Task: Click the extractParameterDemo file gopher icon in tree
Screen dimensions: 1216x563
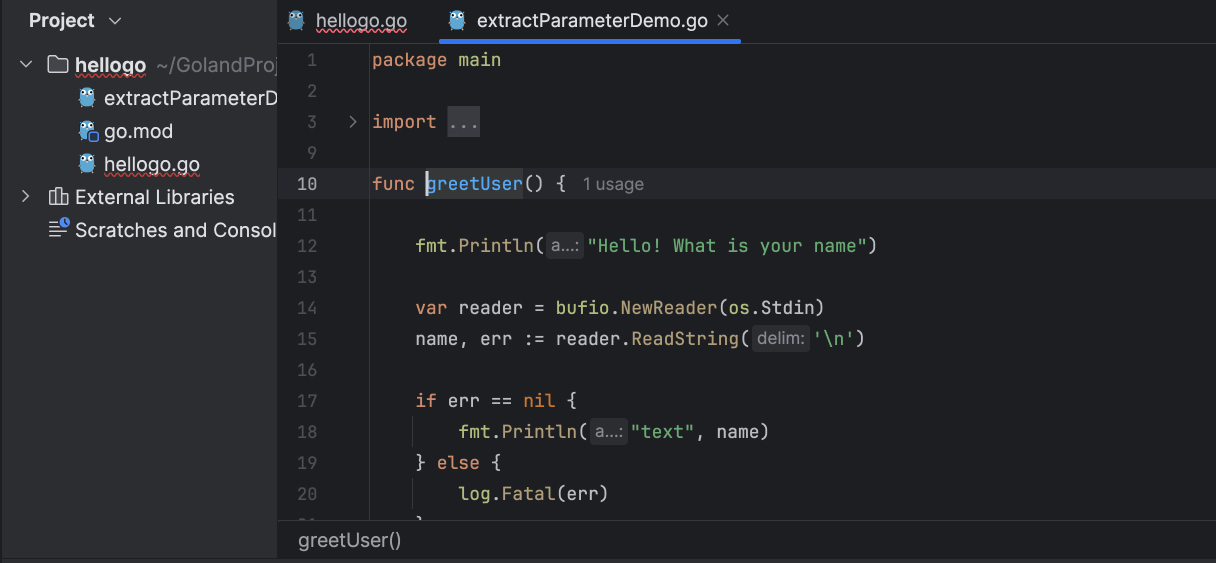Action: pyautogui.click(x=88, y=98)
